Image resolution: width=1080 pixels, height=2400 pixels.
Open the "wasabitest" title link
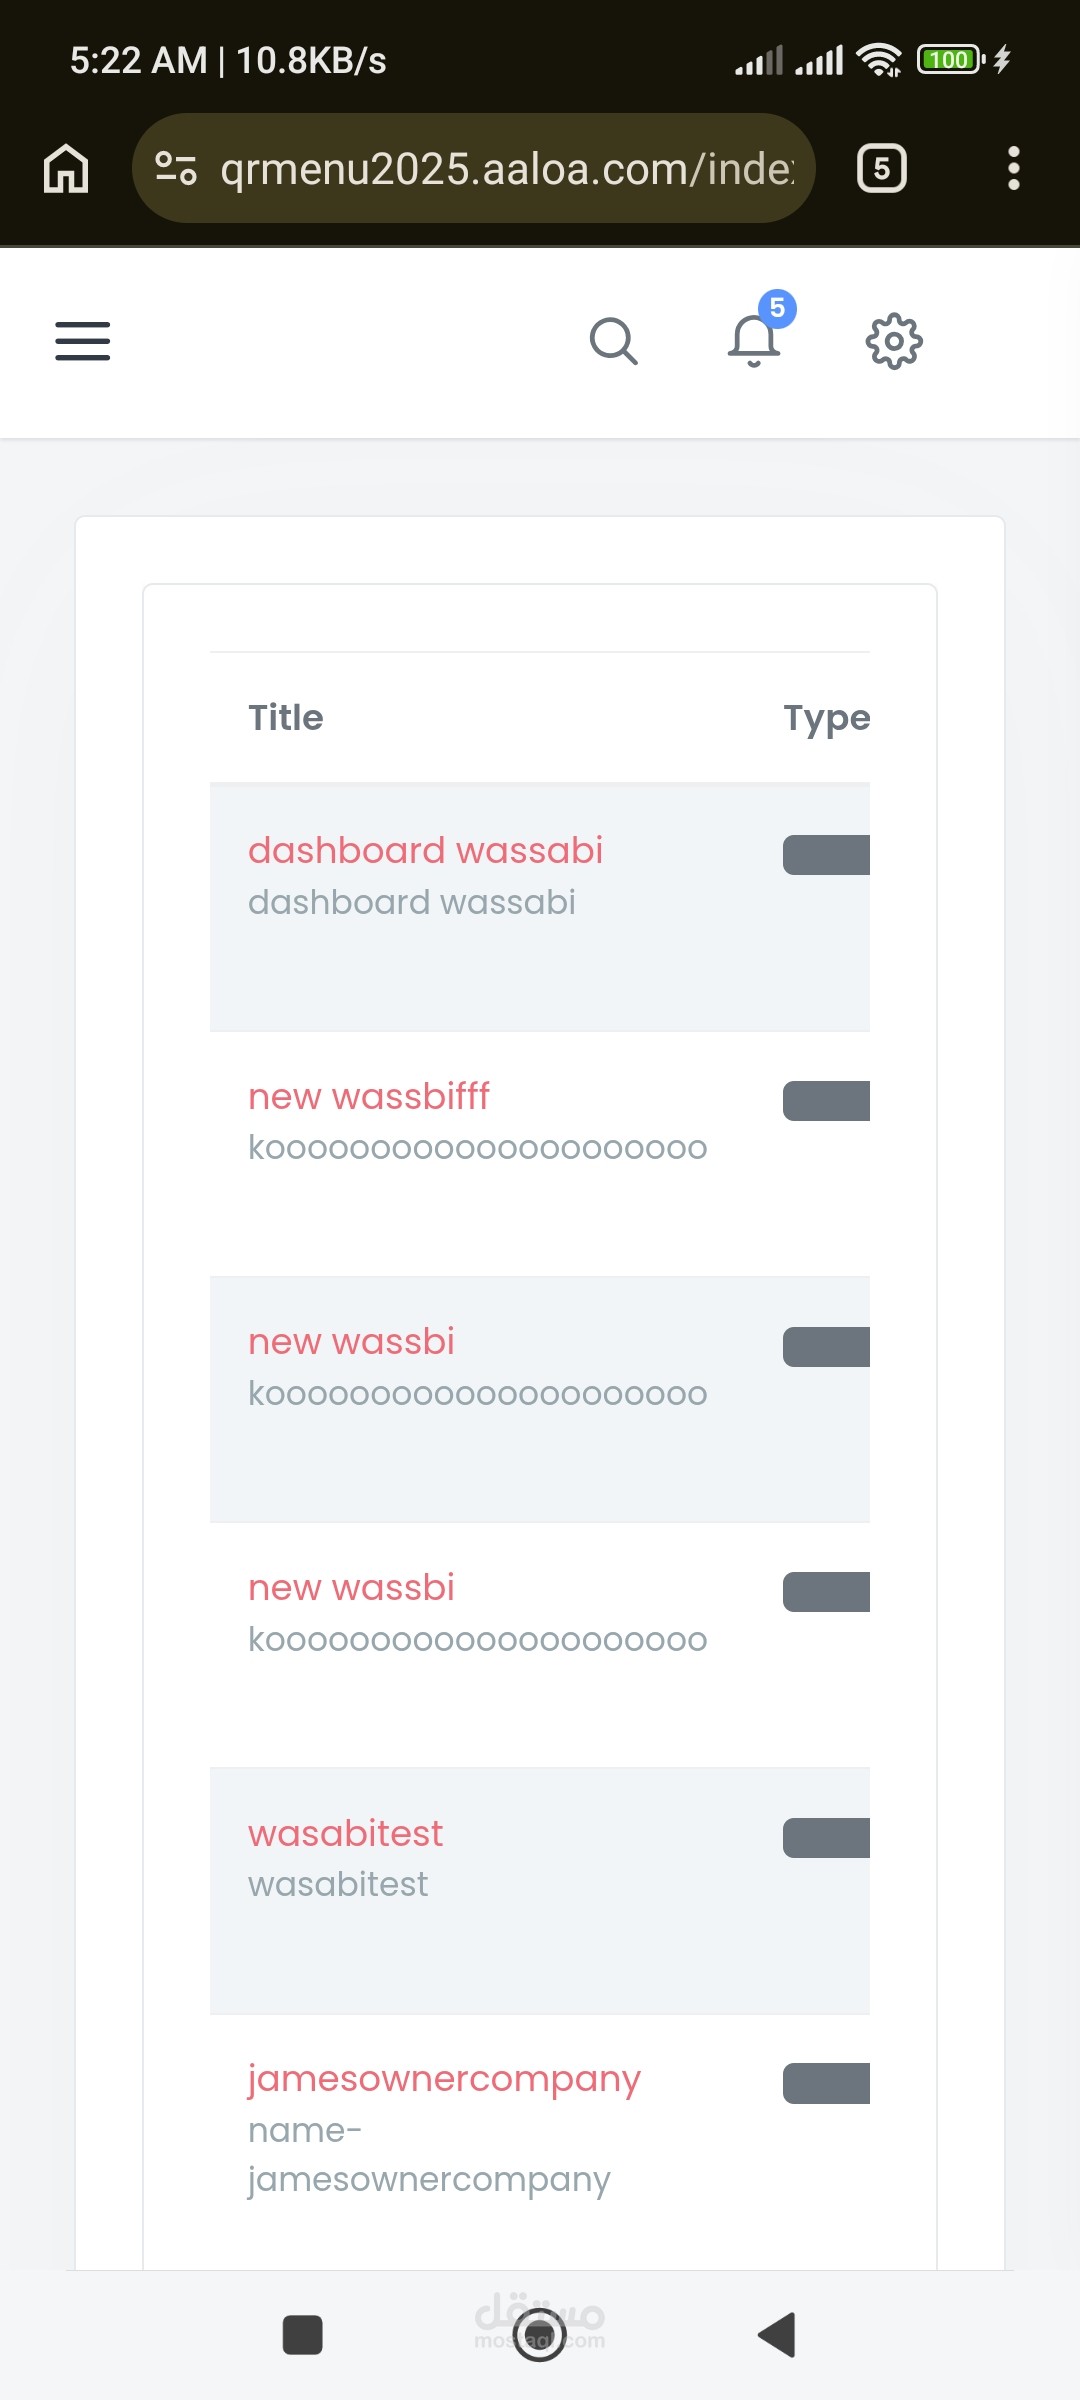click(x=345, y=1833)
